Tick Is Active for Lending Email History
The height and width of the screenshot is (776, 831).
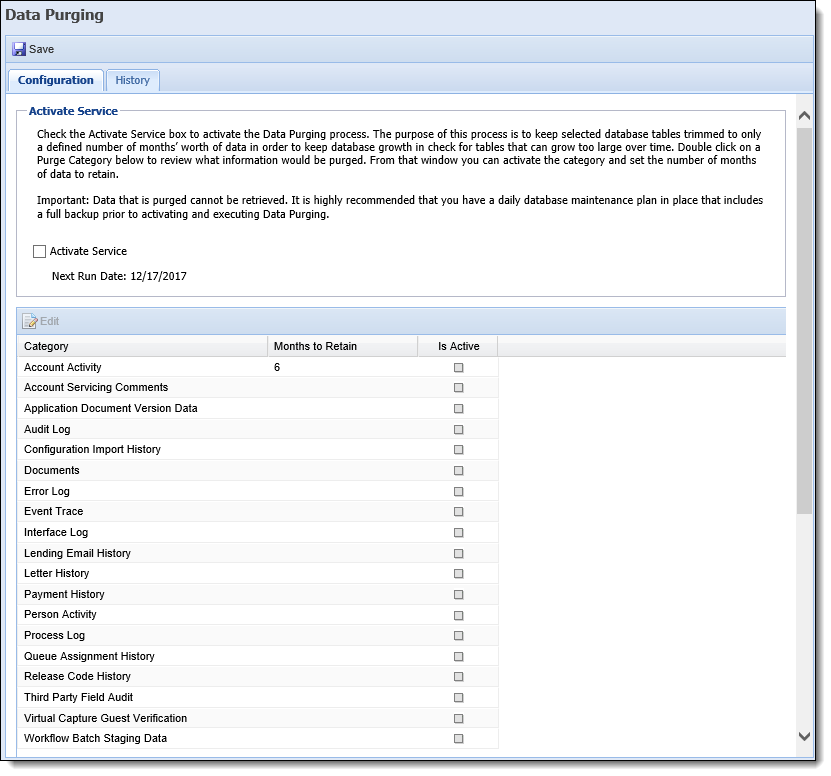point(458,553)
